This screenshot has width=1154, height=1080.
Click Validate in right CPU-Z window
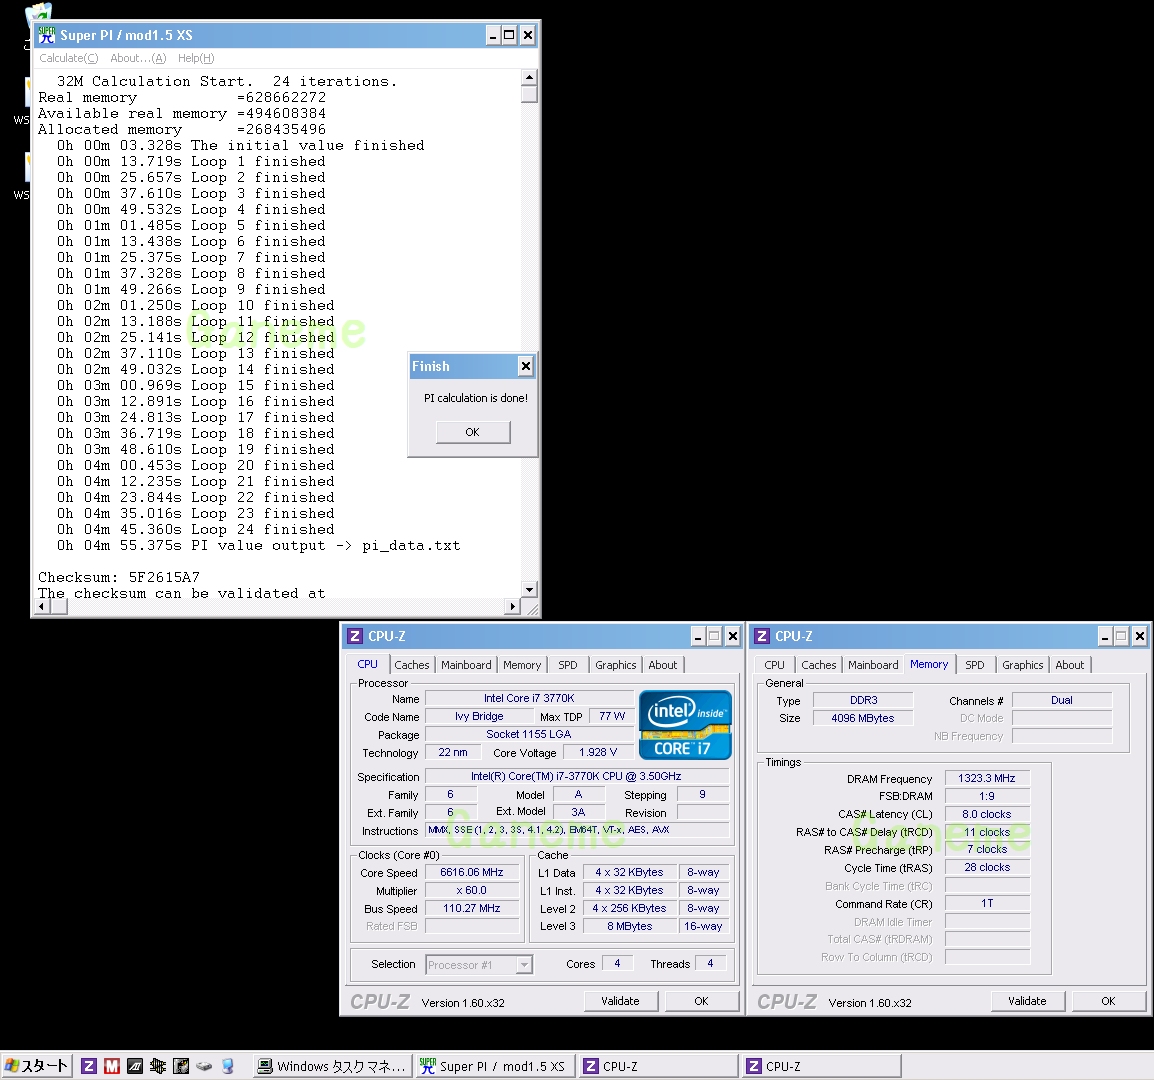(x=1027, y=1001)
